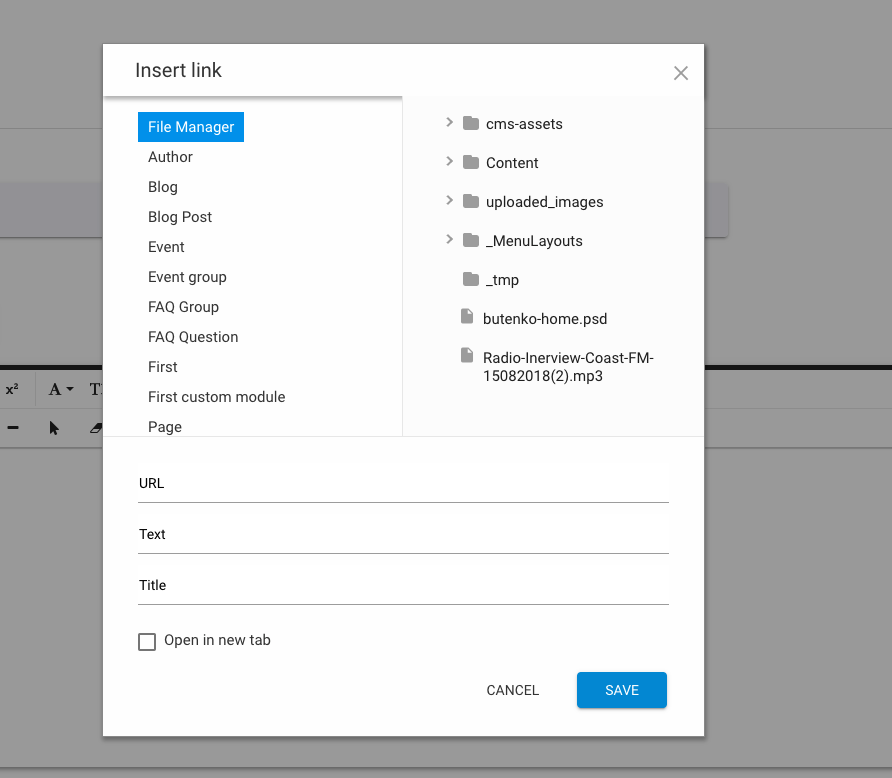Select the First module entry
This screenshot has height=778, width=892.
click(x=163, y=367)
